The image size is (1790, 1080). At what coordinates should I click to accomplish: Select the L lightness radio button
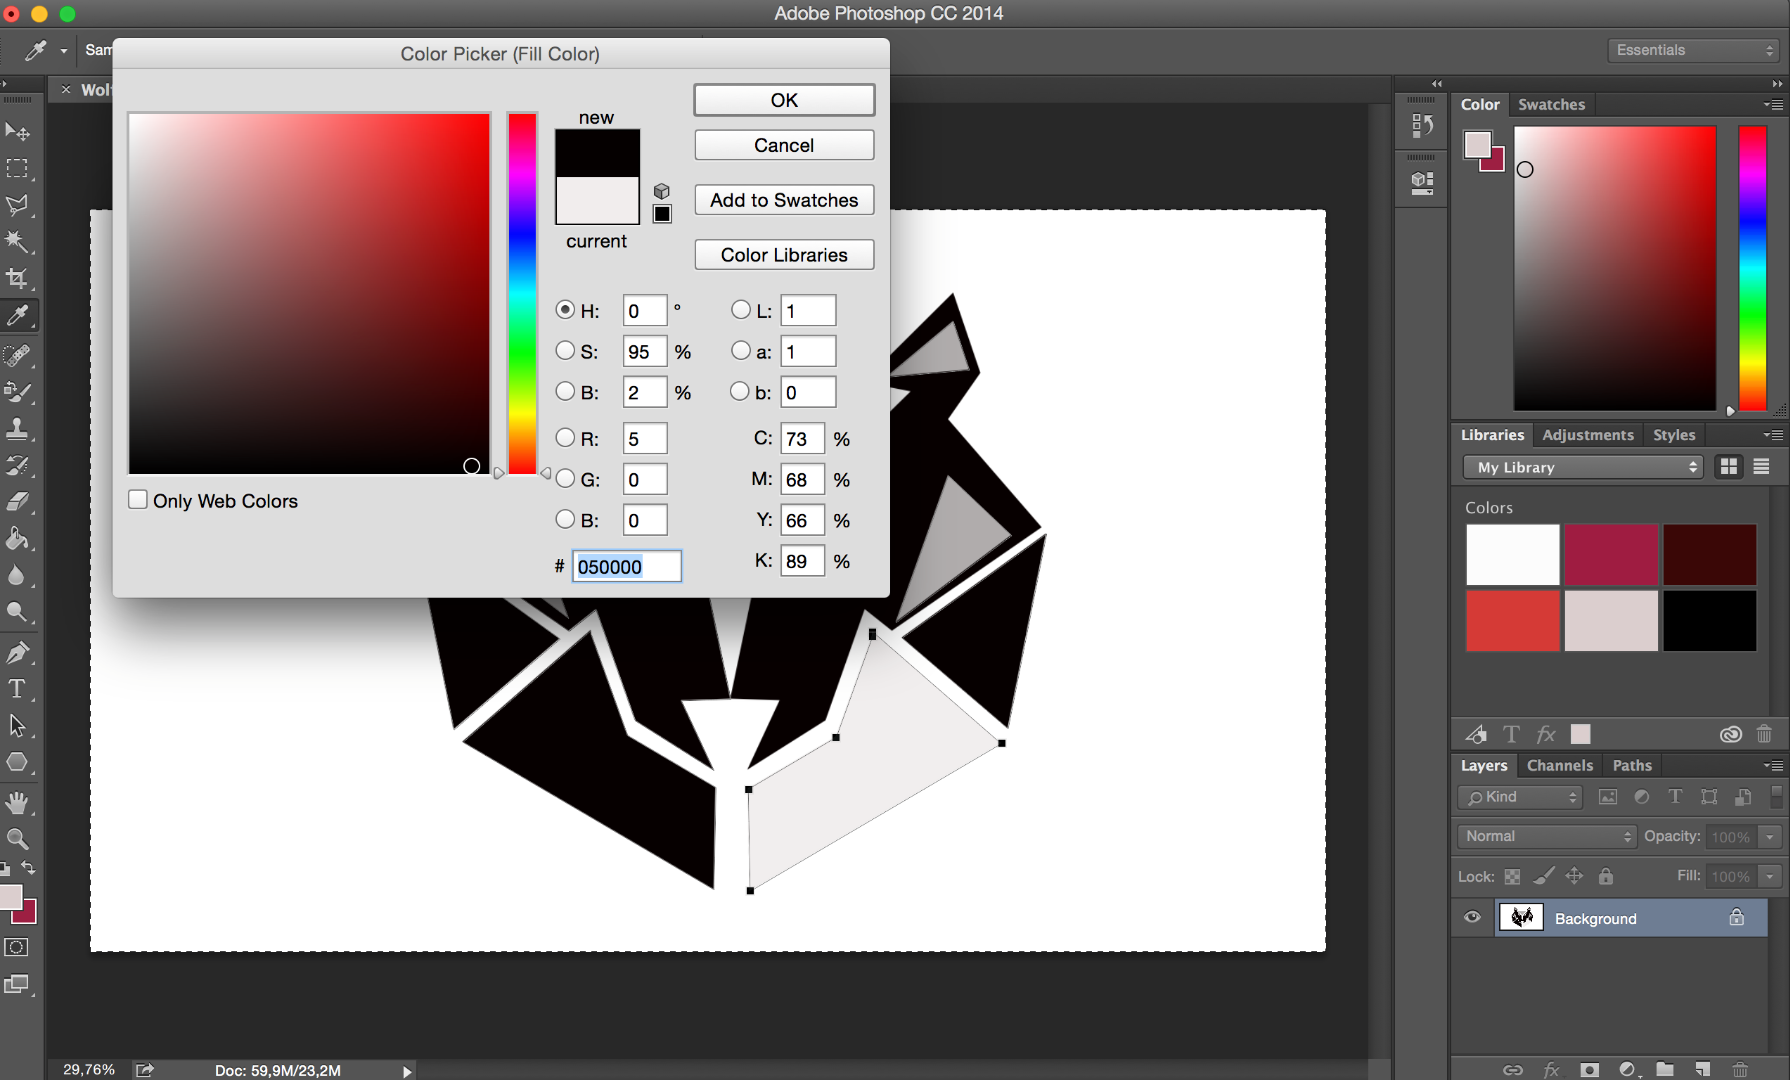(x=740, y=310)
